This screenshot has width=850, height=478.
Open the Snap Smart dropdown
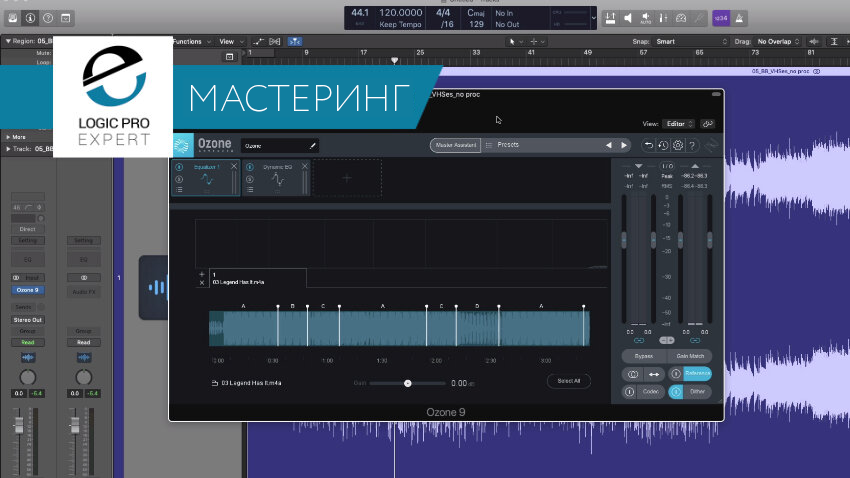pyautogui.click(x=691, y=42)
